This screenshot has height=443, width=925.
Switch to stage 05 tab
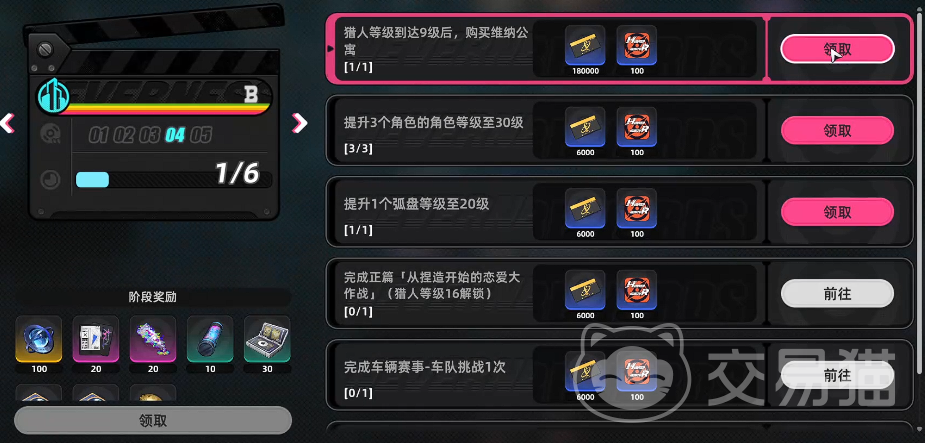point(201,135)
